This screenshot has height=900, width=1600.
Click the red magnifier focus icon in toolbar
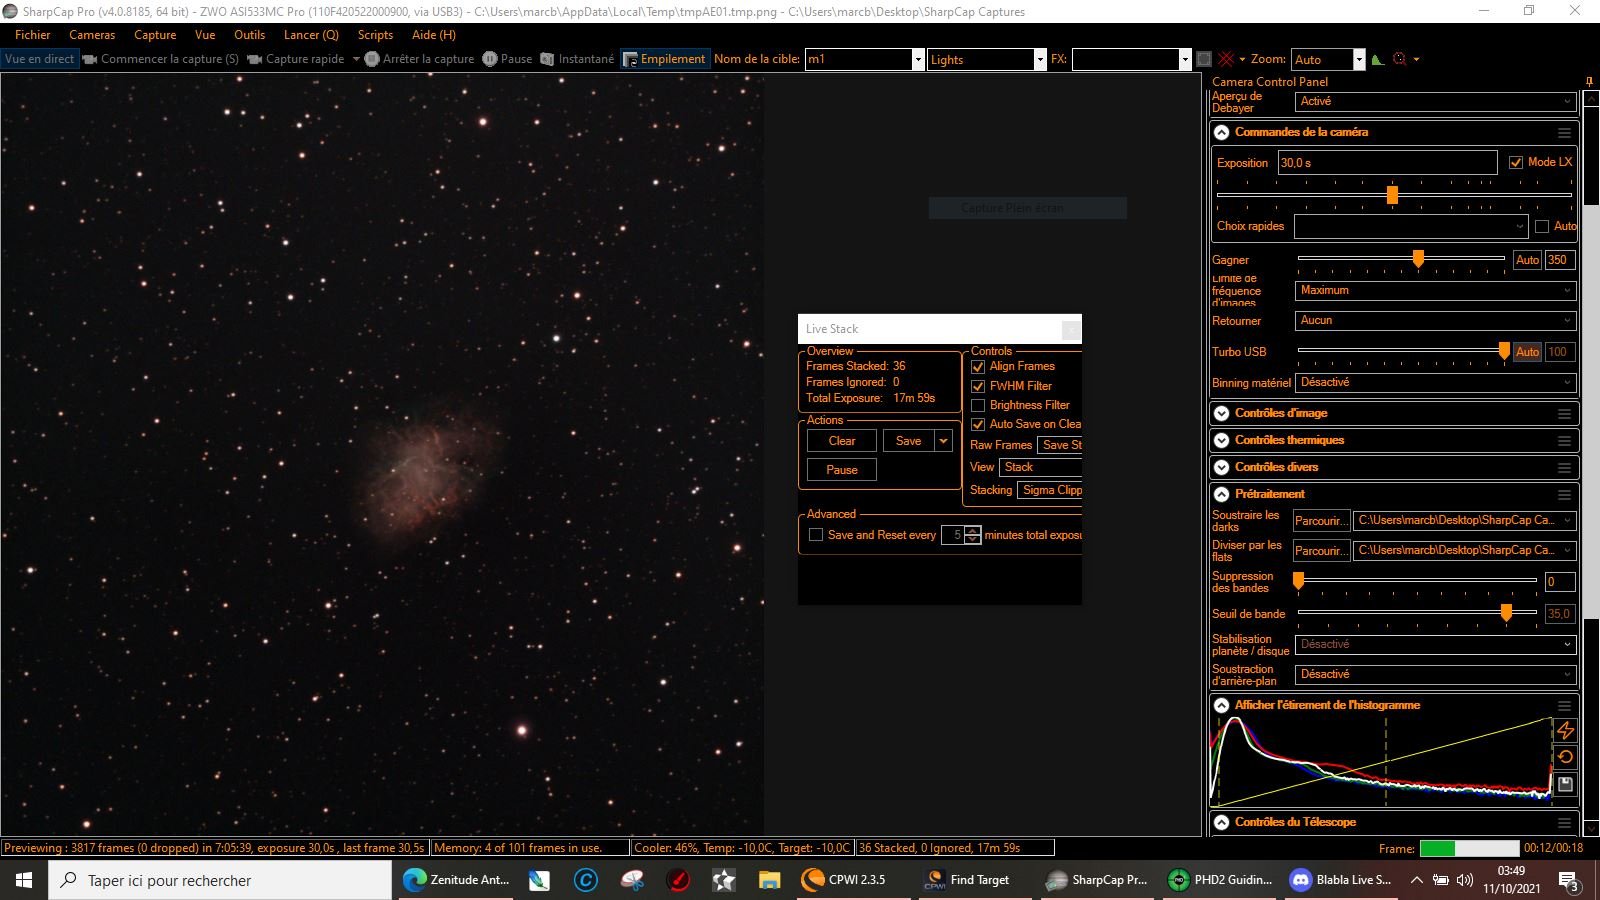[1400, 59]
